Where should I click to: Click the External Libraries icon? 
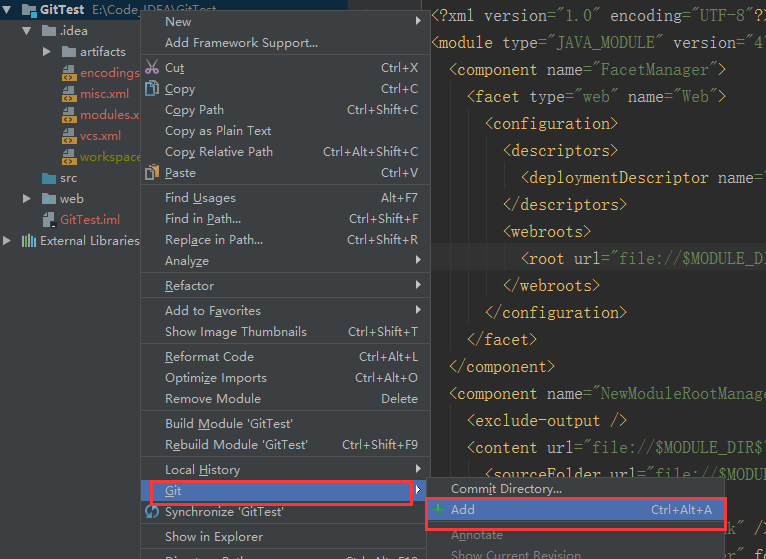pyautogui.click(x=28, y=241)
